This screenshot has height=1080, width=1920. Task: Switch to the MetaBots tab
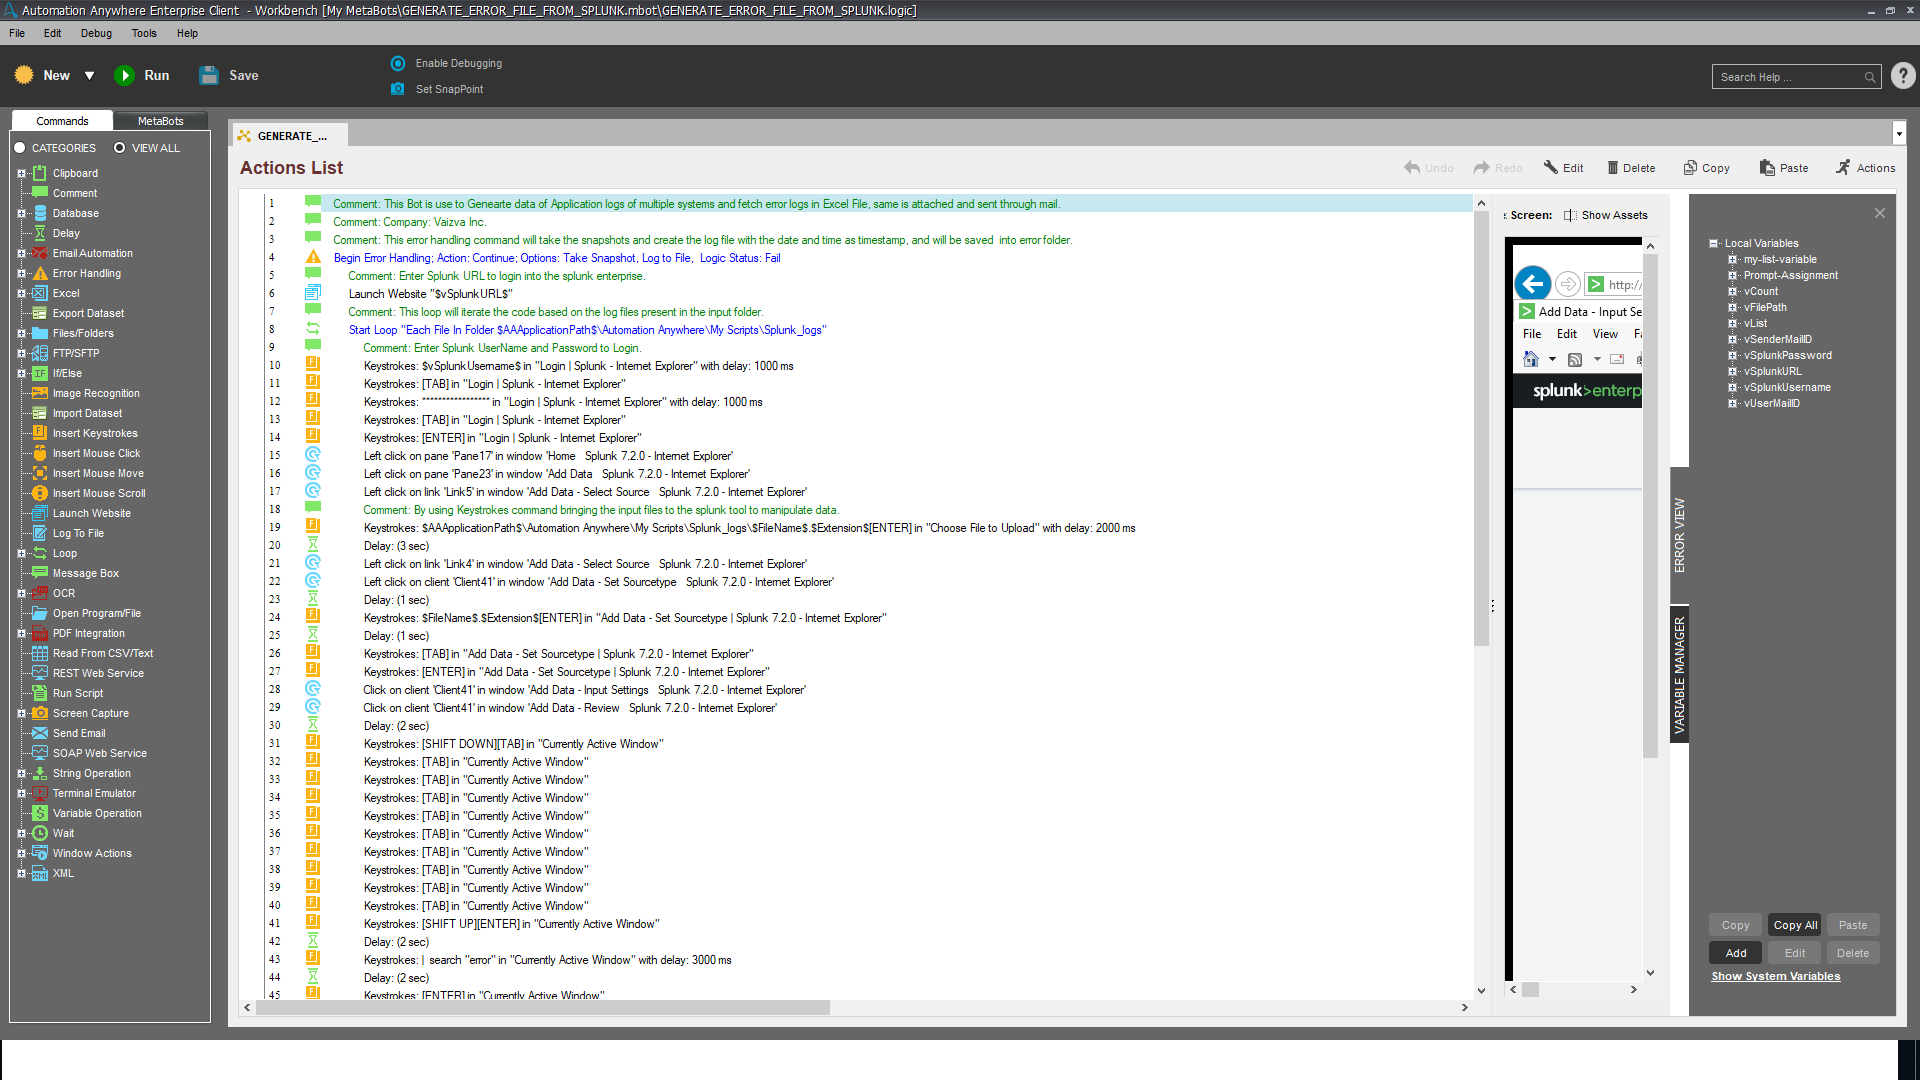pos(160,121)
